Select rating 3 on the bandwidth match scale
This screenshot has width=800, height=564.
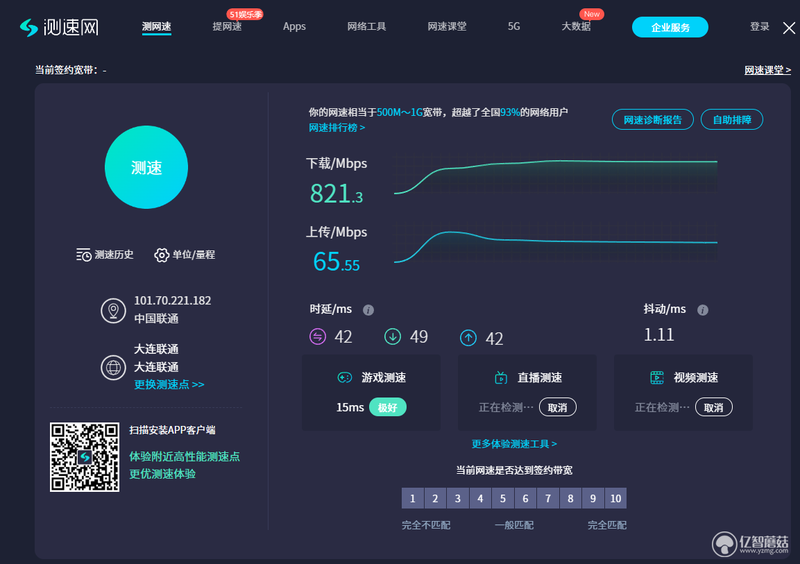[458, 498]
